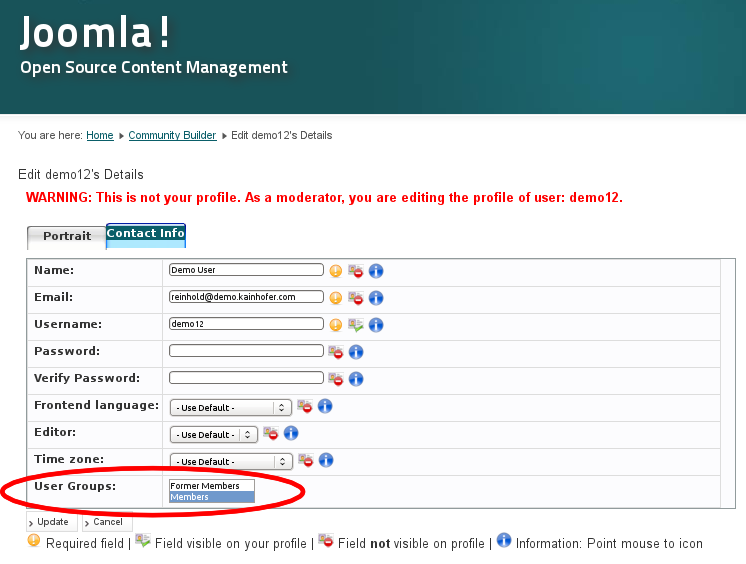Select the Contact Info tab
746x564 pixels.
tap(146, 234)
